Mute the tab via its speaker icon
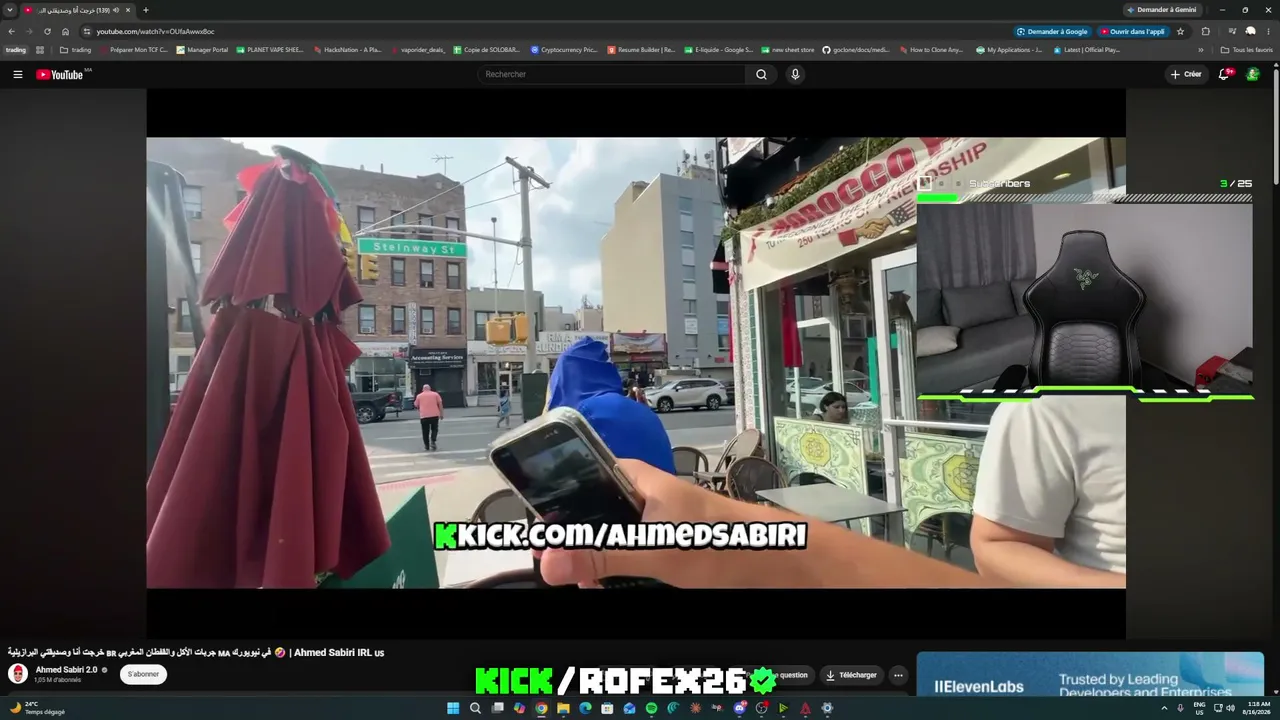The width and height of the screenshot is (1280, 720). pyautogui.click(x=116, y=10)
